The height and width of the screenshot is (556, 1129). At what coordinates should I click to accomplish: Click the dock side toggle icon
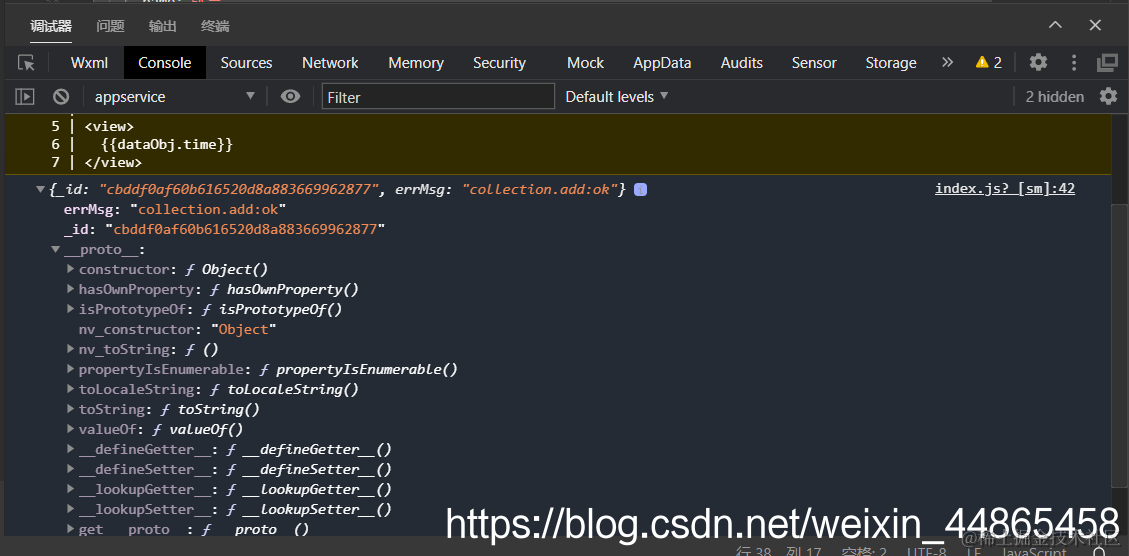click(1107, 63)
